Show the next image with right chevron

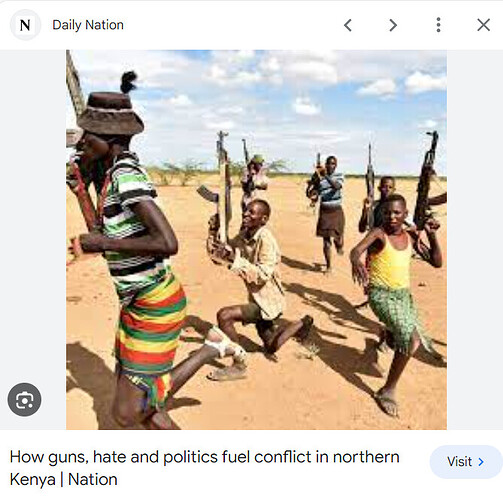[393, 25]
